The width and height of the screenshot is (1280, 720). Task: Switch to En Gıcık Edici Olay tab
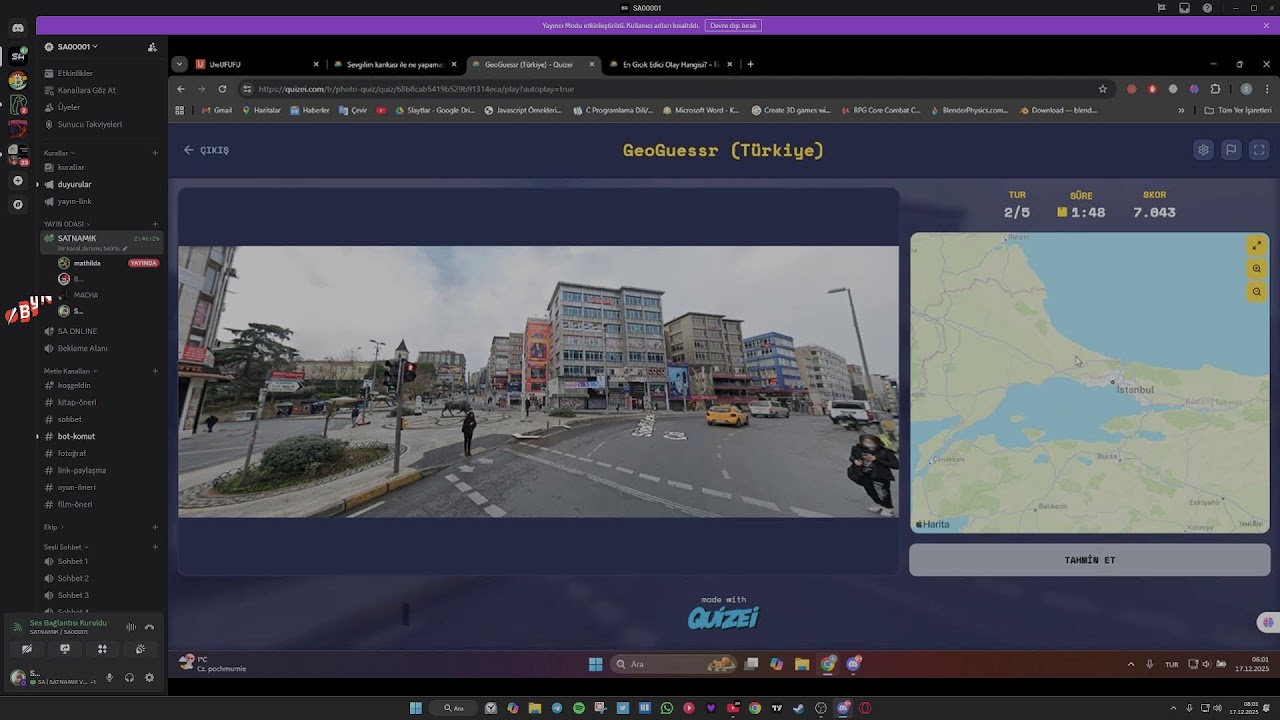tap(670, 64)
